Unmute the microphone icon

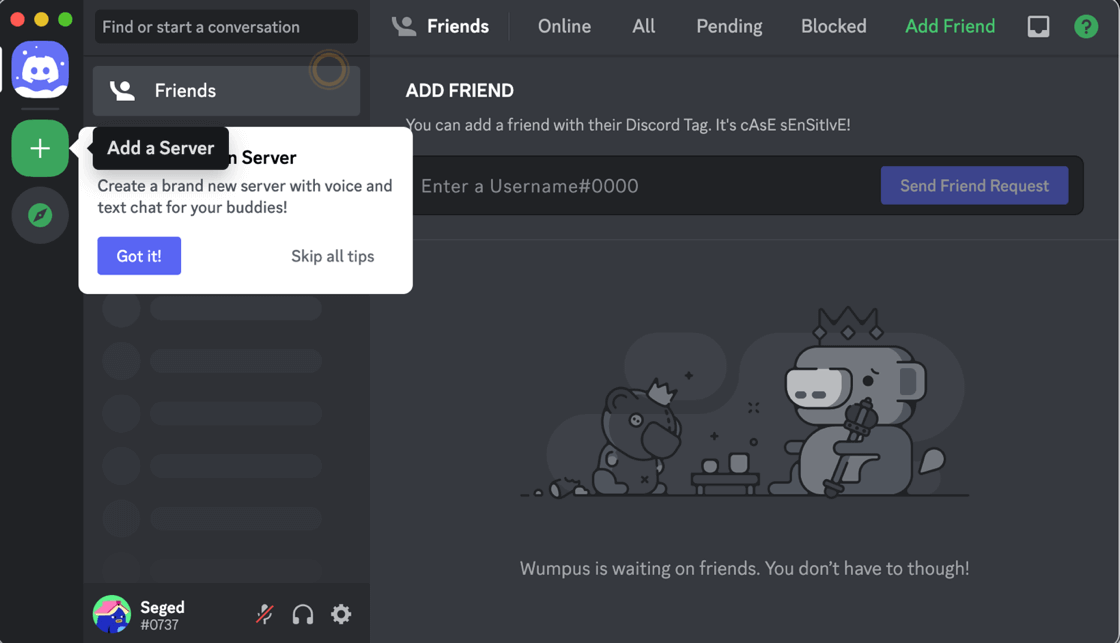coord(264,614)
